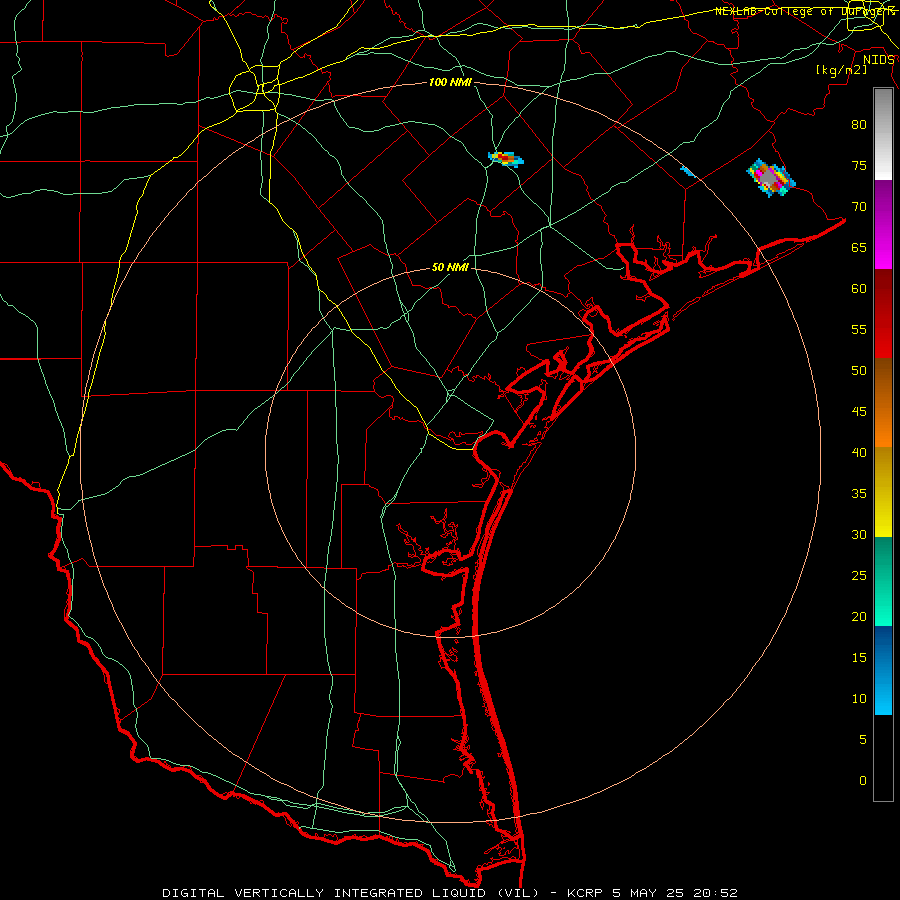Pick the red band on the VIL color scale
900x900 pixels.
tap(883, 314)
